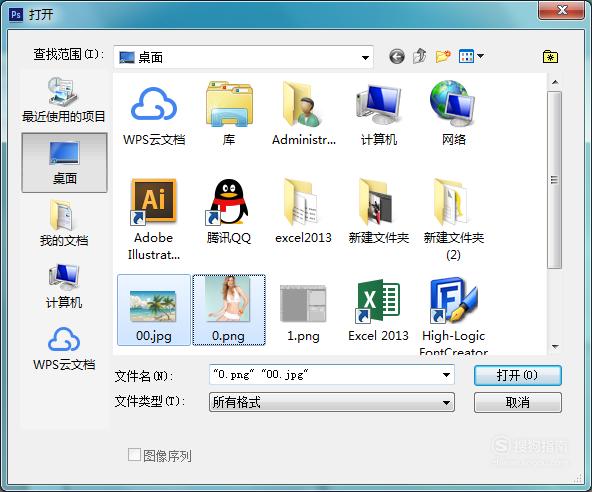The image size is (592, 492).
Task: Select the 腾讯QQ penguin shortcut
Action: click(228, 211)
